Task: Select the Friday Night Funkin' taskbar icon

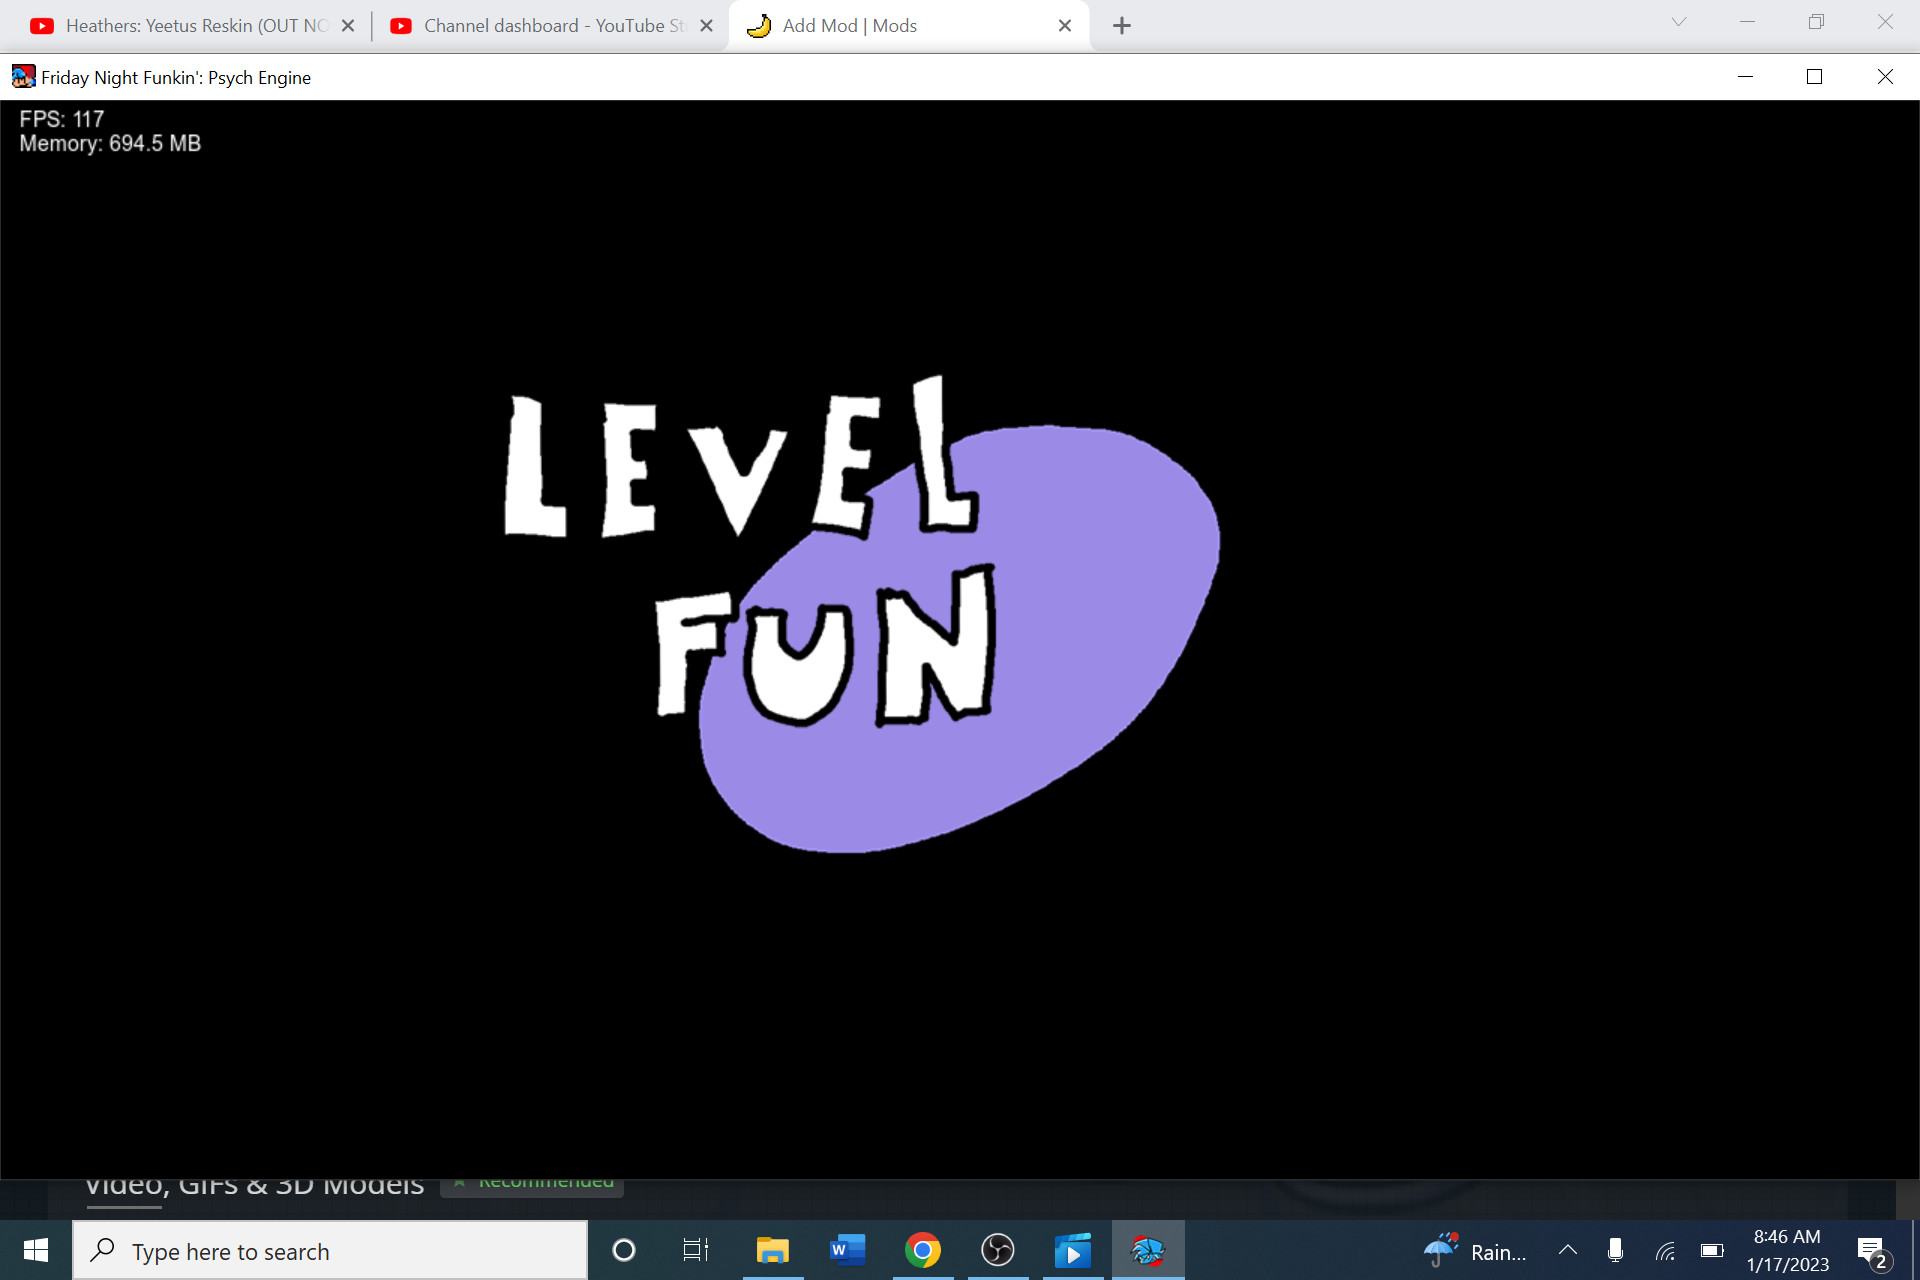Action: (x=1148, y=1250)
